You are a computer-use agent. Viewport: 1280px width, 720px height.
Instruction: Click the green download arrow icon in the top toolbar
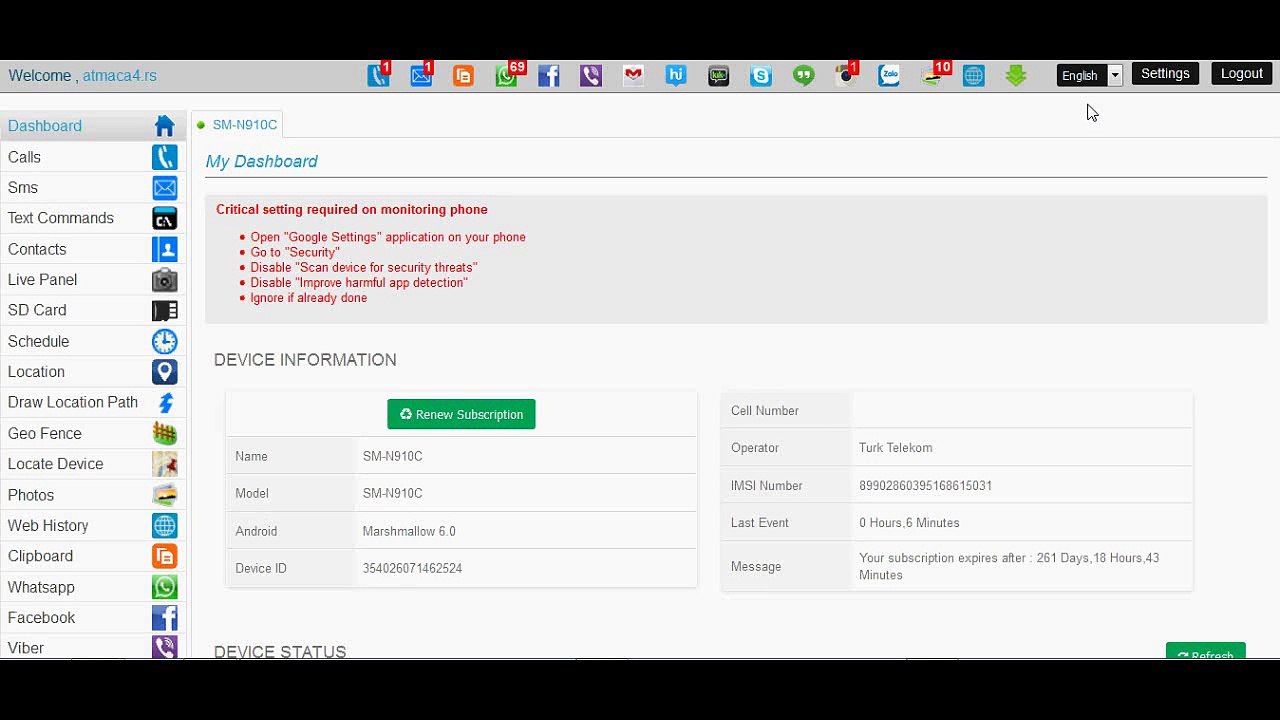click(1016, 75)
